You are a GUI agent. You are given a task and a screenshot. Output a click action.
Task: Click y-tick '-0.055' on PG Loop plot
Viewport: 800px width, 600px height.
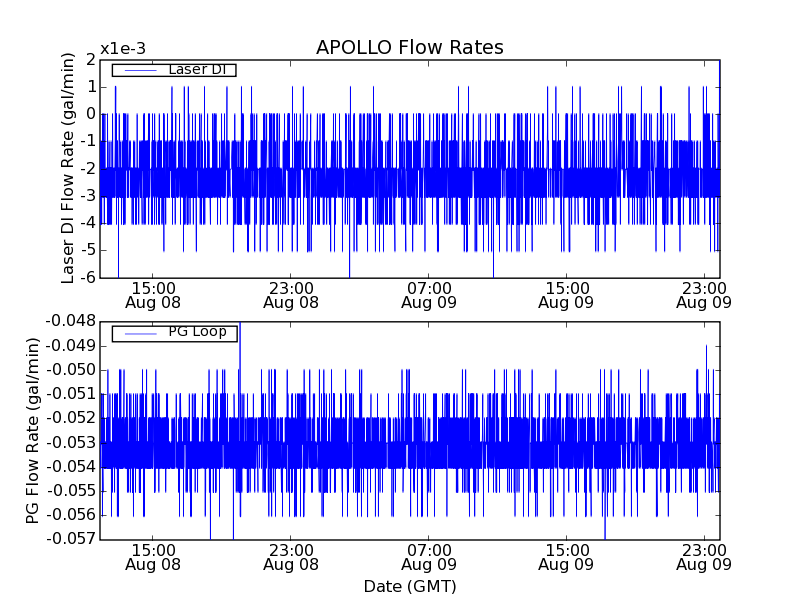click(x=71, y=491)
